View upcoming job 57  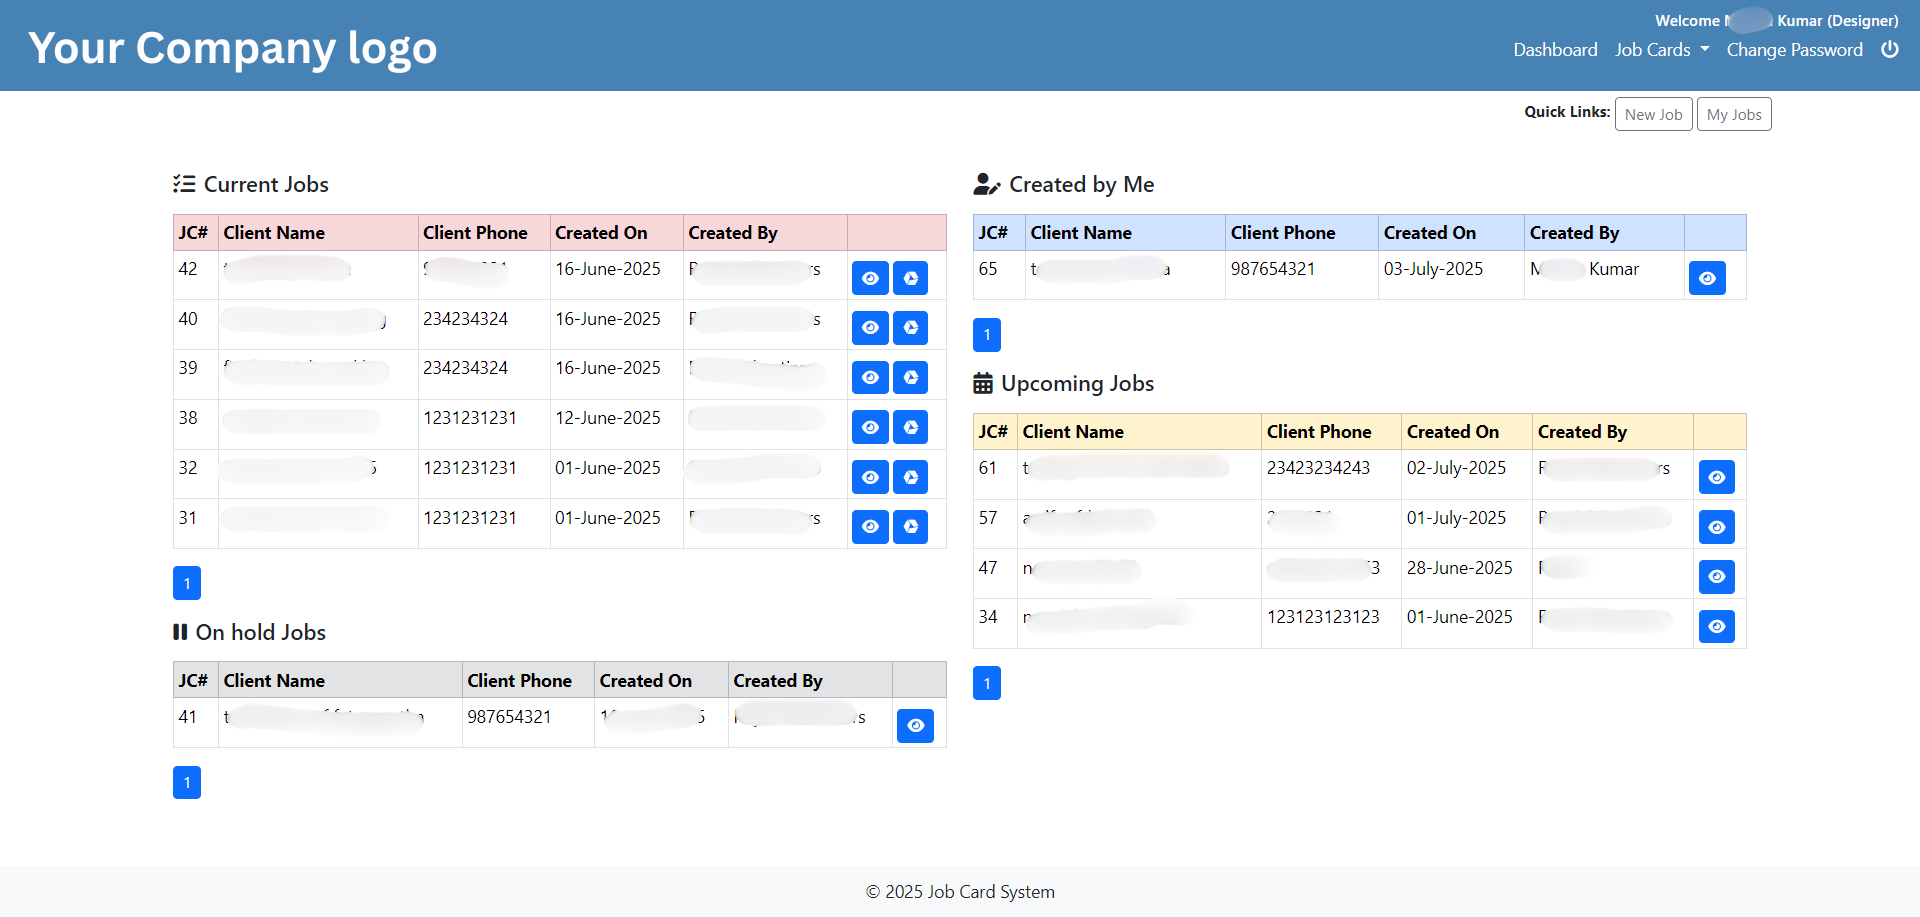1716,527
